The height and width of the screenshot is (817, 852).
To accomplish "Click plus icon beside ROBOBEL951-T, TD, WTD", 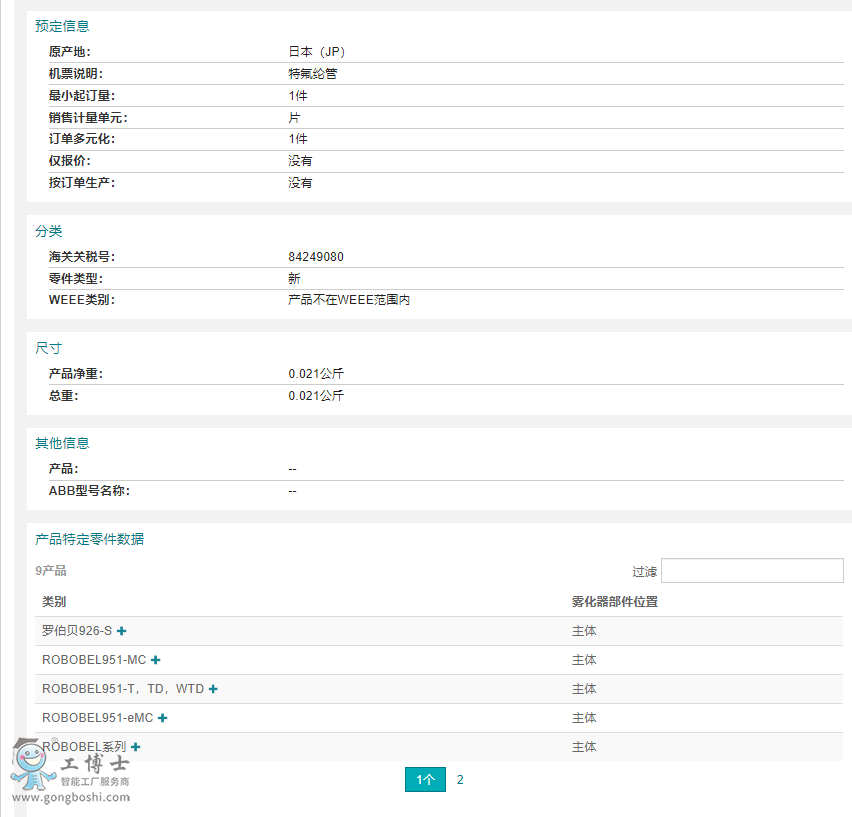I will coord(213,689).
